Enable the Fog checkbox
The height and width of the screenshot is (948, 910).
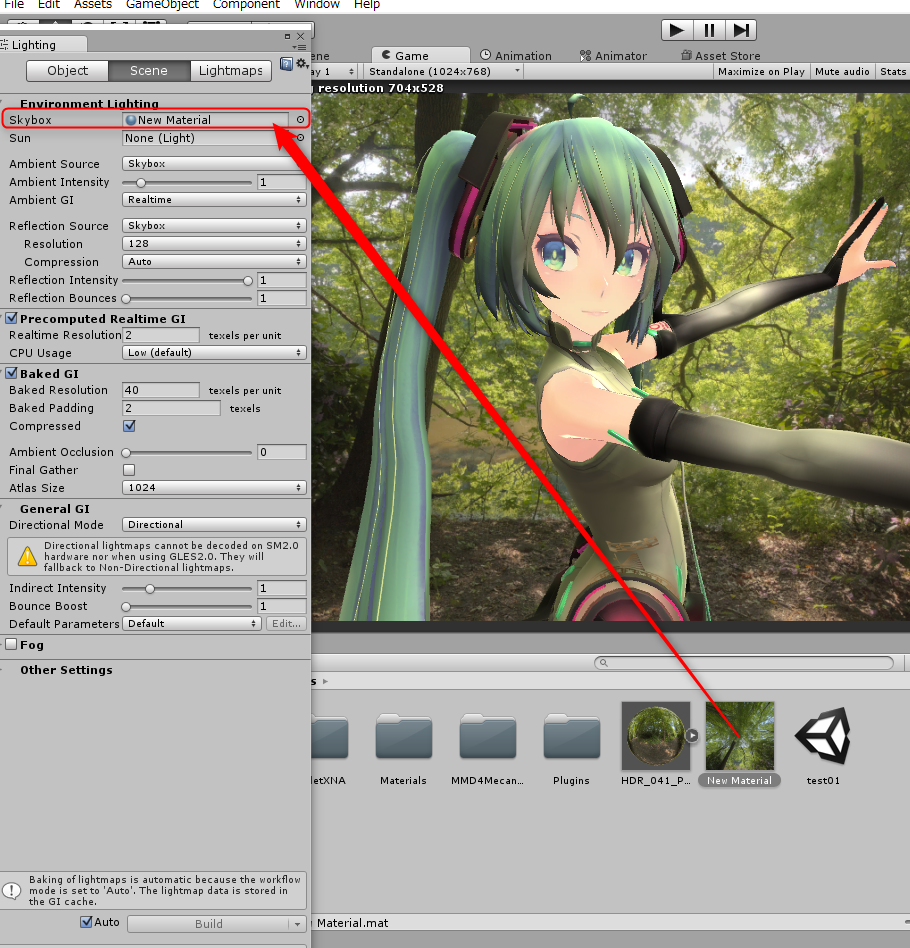click(11, 644)
